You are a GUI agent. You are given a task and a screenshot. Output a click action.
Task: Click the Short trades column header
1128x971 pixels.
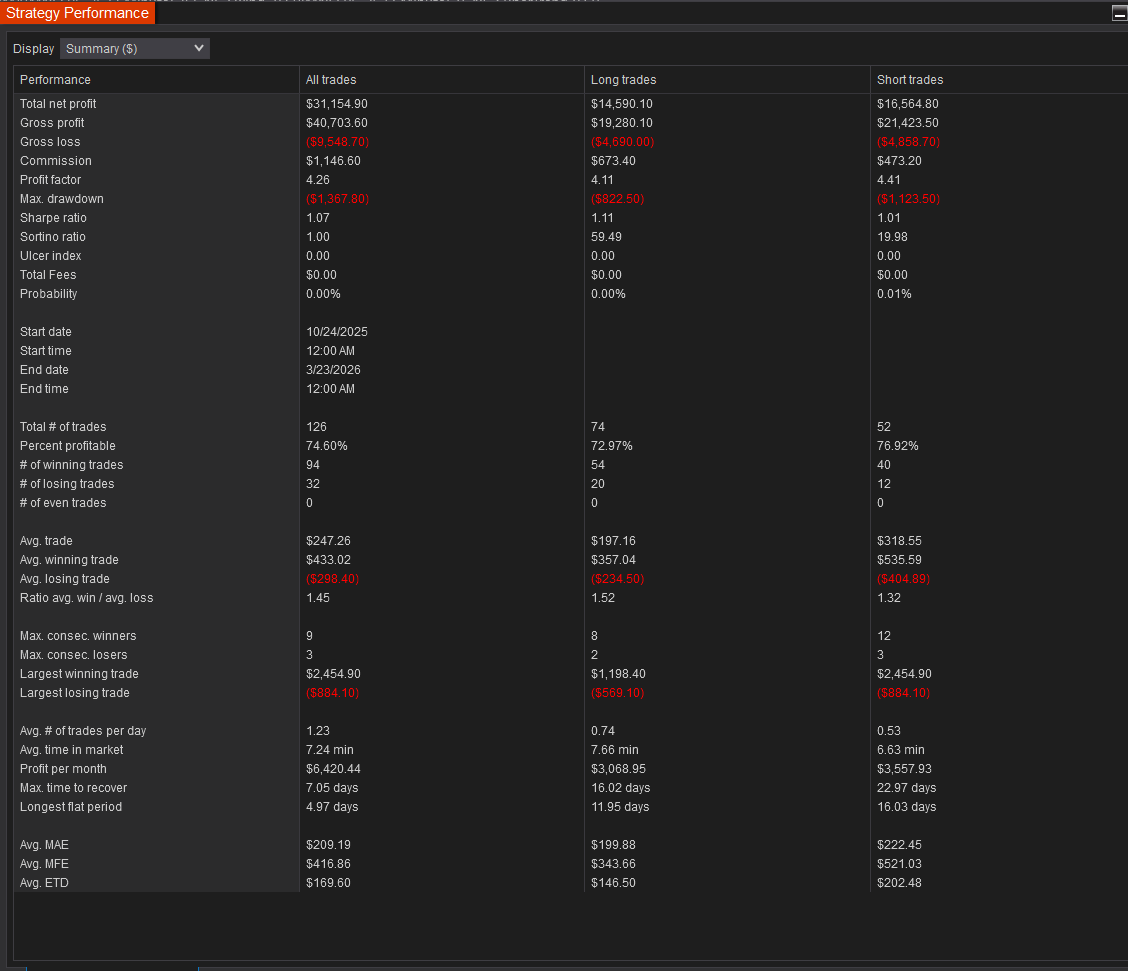[909, 80]
